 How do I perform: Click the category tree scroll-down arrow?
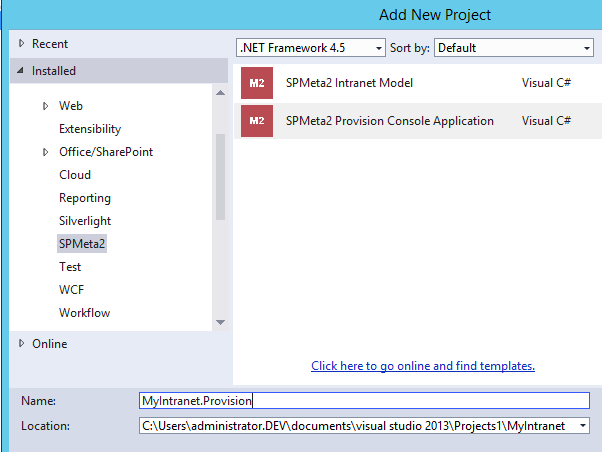[x=220, y=322]
